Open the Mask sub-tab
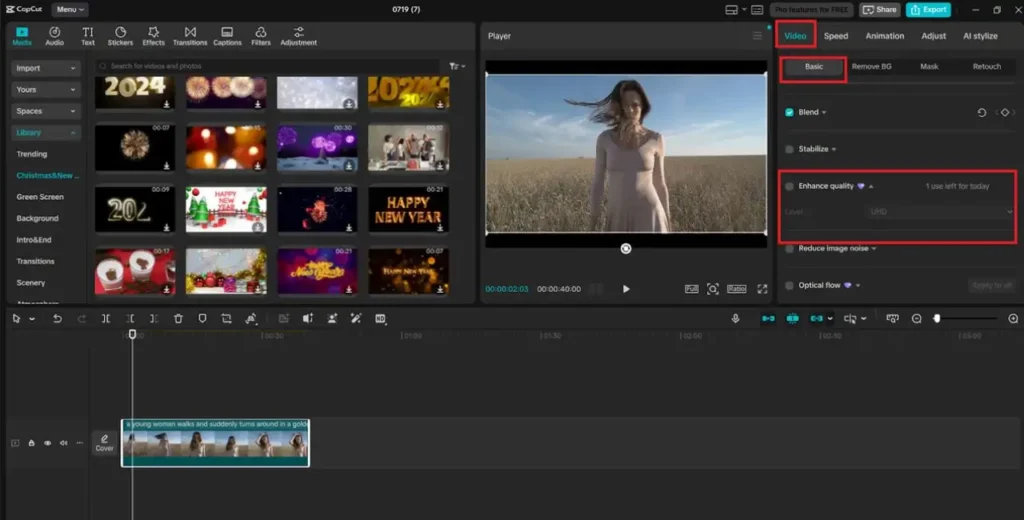1024x520 pixels. click(929, 67)
